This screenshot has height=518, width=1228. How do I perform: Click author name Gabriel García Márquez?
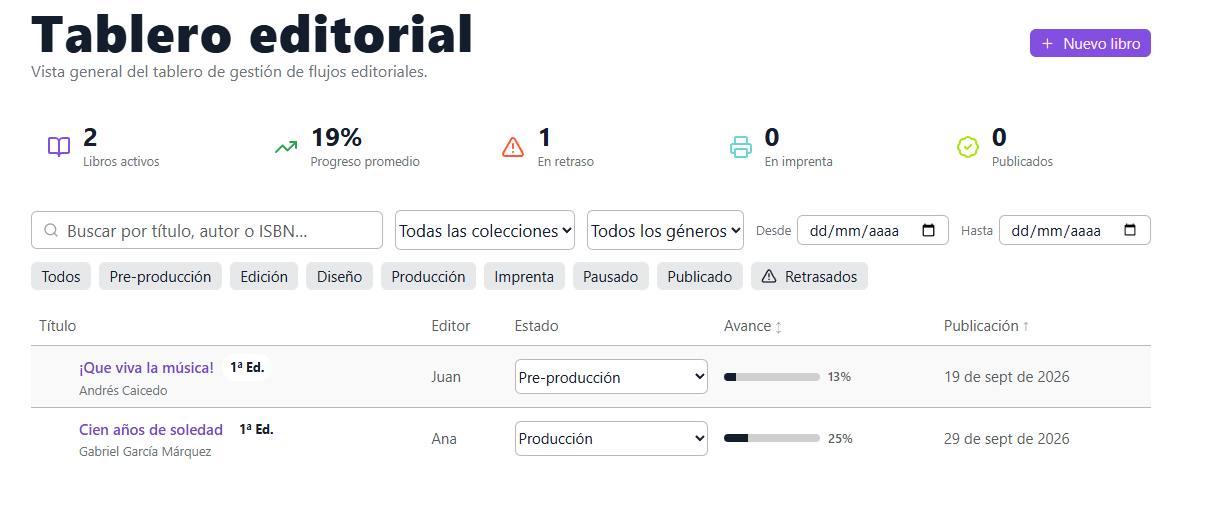click(145, 452)
